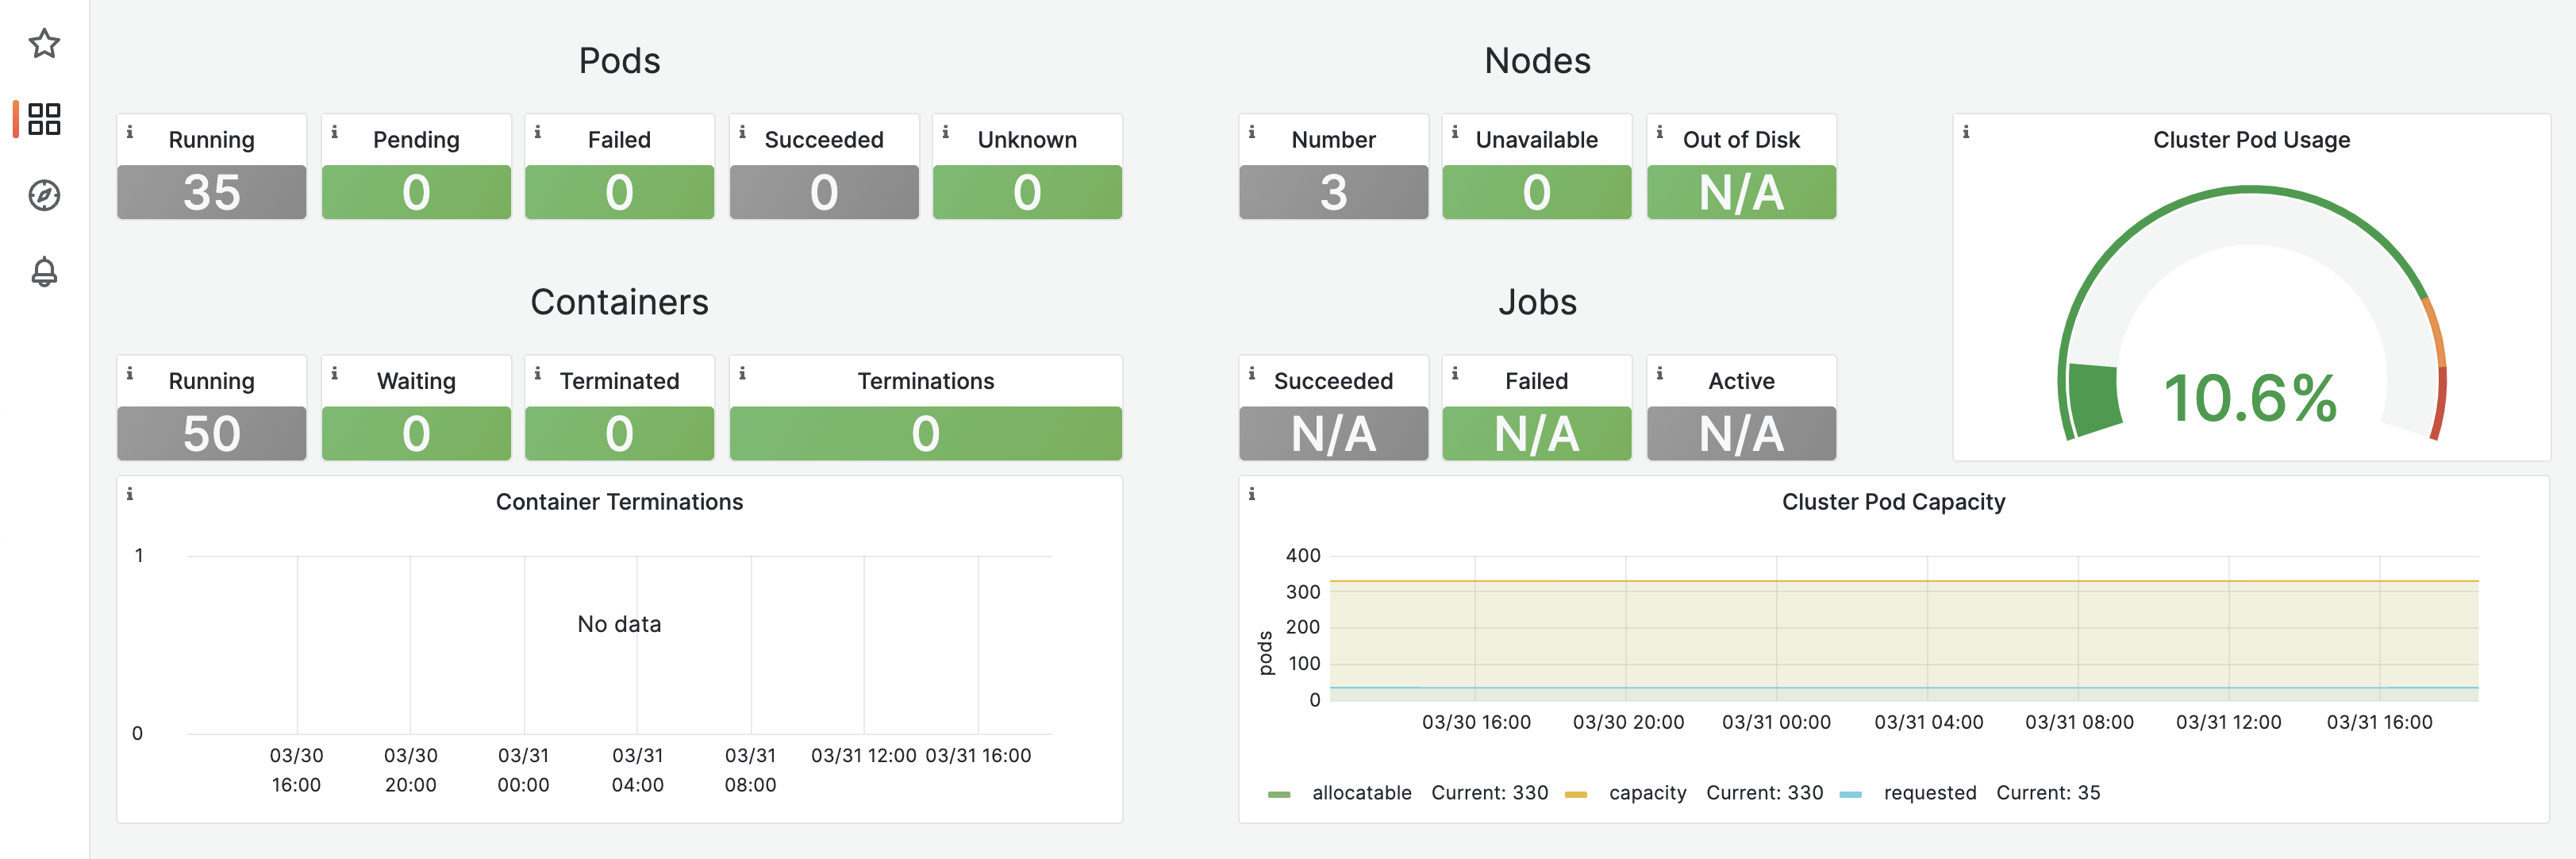This screenshot has height=859, width=2576.
Task: Click the green allocatable legend color swatch
Action: (1279, 795)
